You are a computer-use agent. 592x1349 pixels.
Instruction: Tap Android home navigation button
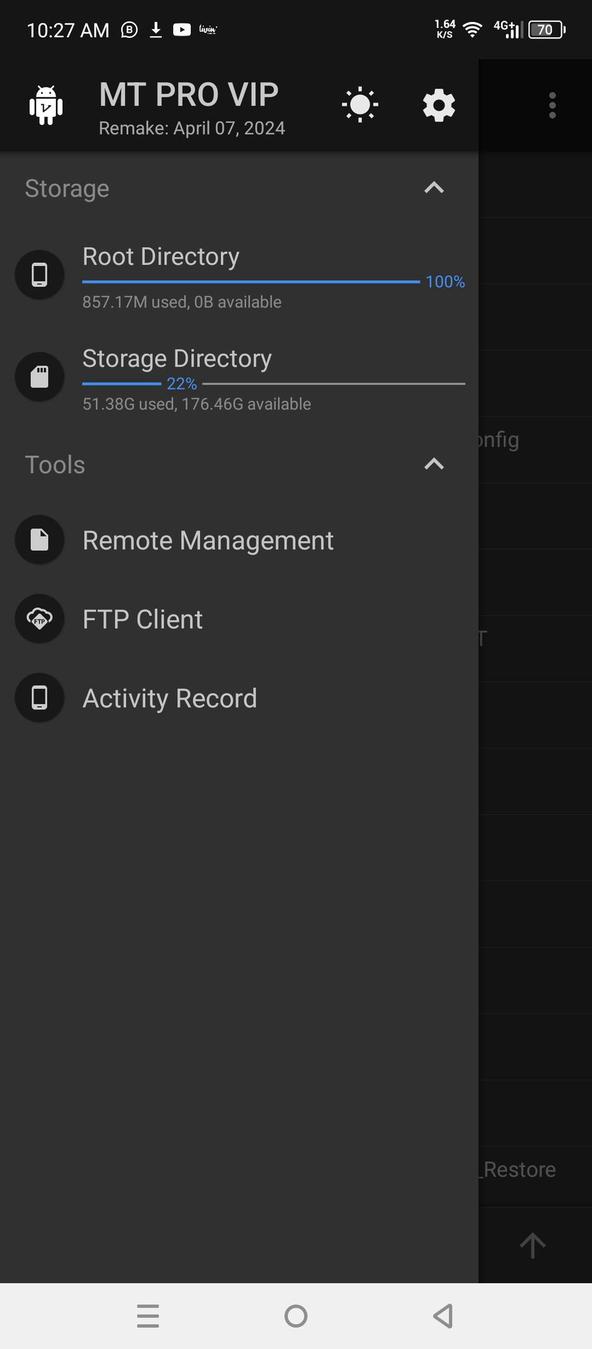coord(296,1316)
